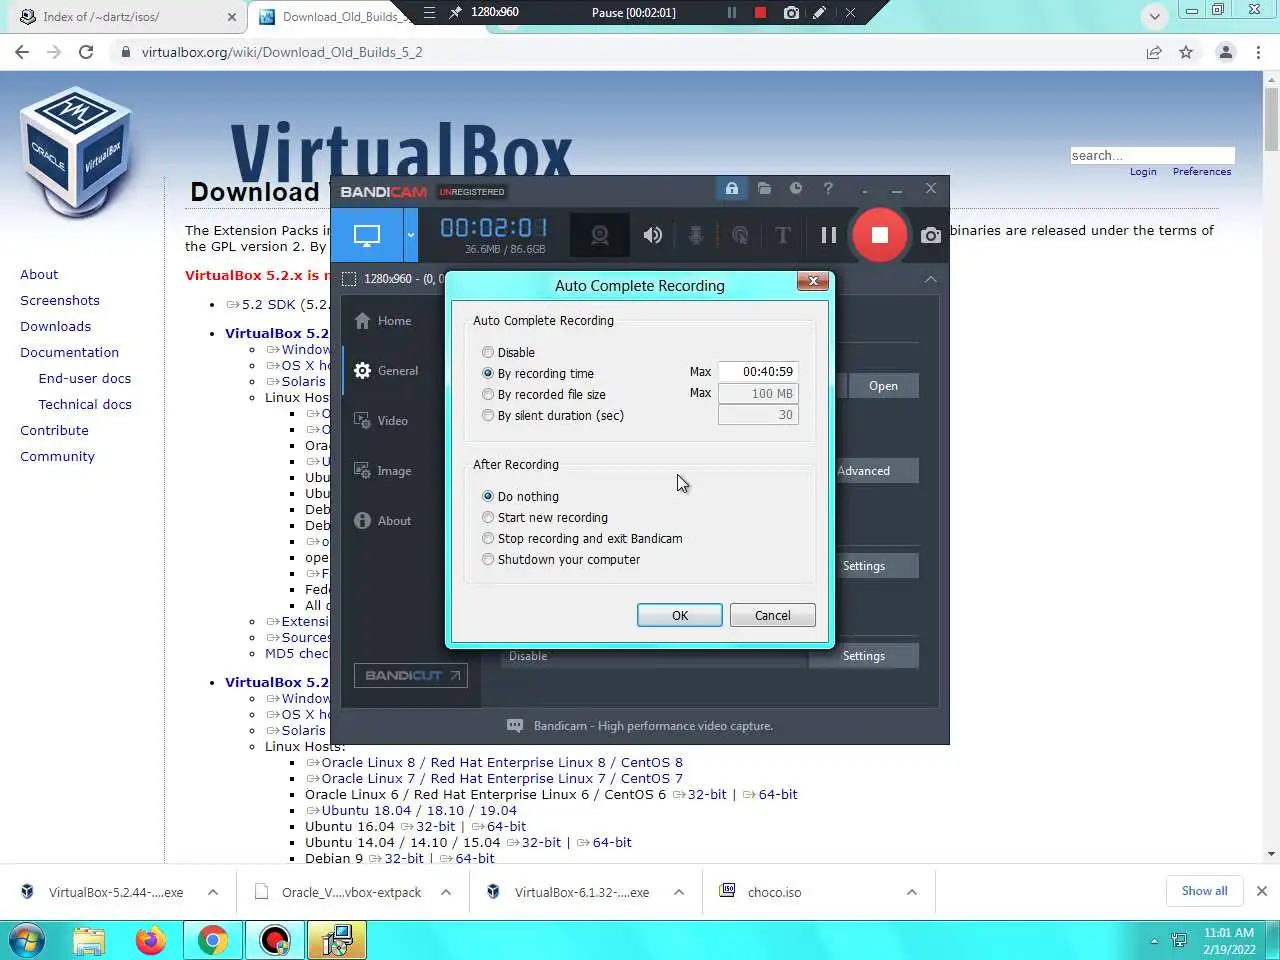Click the BANDICUT button
Viewport: 1280px width, 960px height.
pos(410,675)
